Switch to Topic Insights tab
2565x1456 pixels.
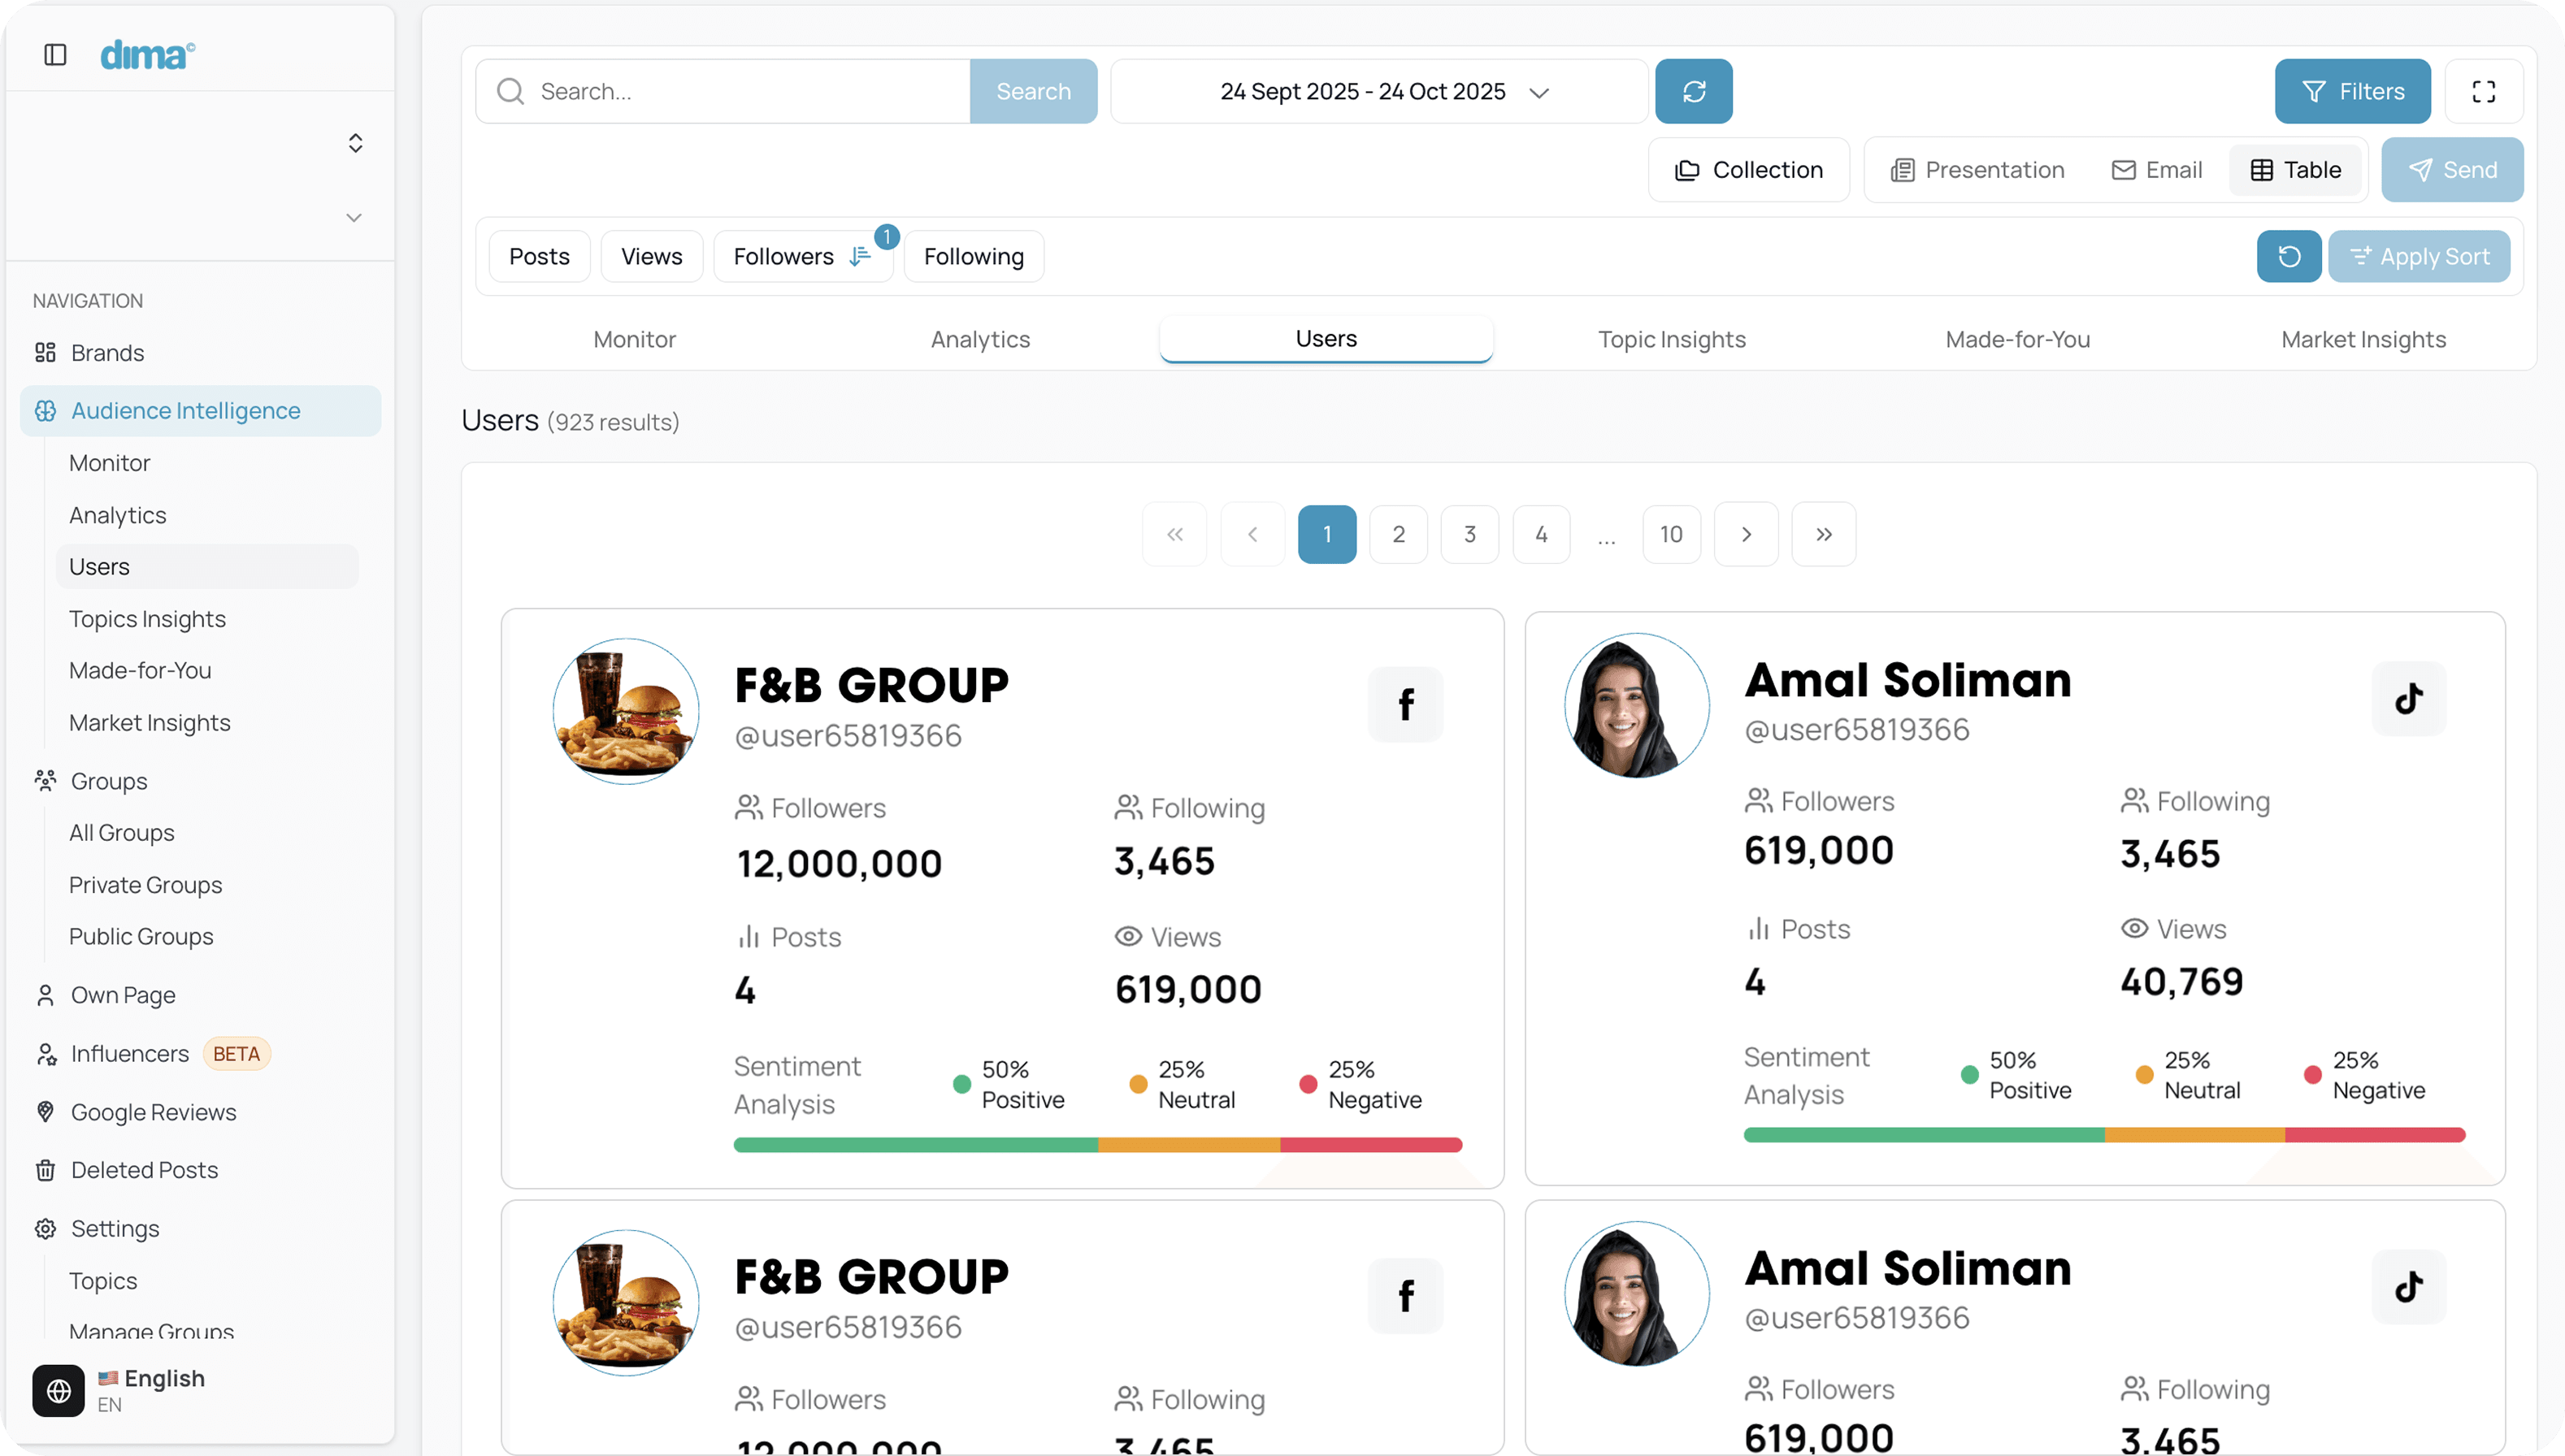[1671, 339]
